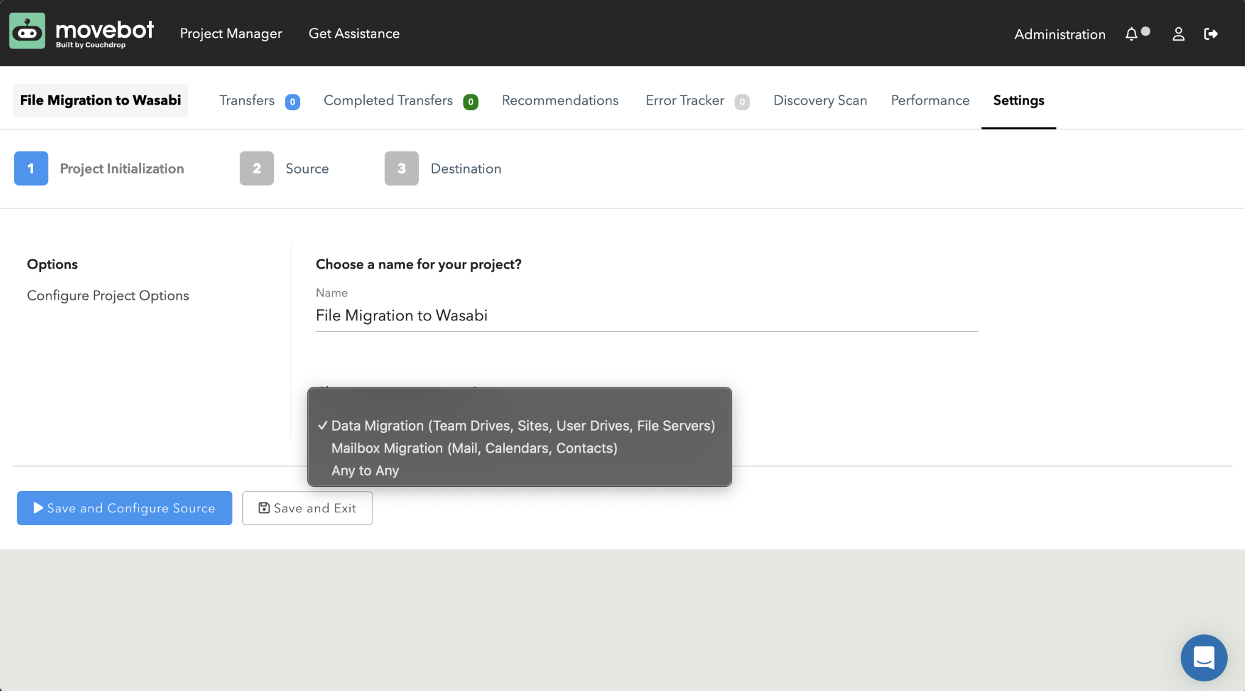Viewport: 1245px width, 691px height.
Task: Click the Error Tracker count badge
Action: coord(742,101)
